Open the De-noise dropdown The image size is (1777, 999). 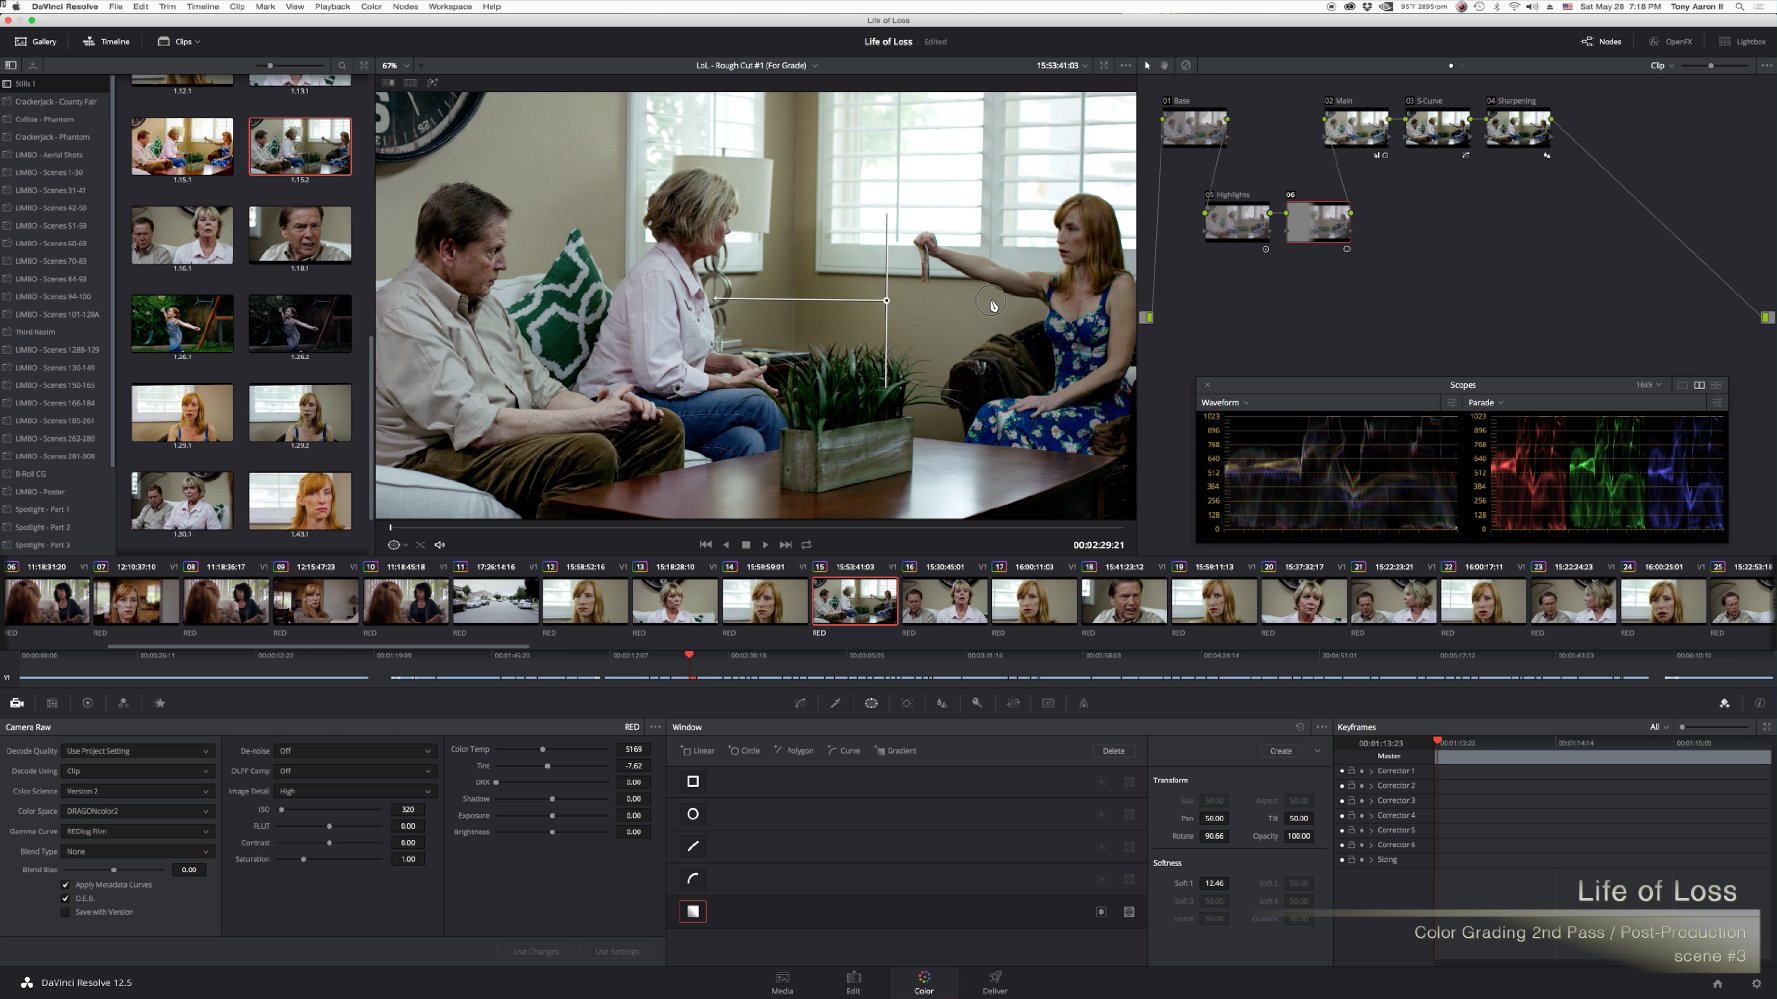click(x=355, y=751)
